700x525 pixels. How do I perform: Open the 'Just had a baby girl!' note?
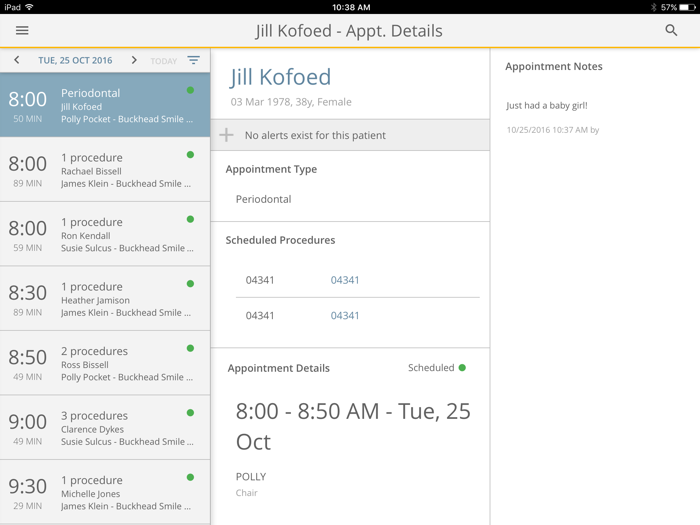[x=547, y=106]
